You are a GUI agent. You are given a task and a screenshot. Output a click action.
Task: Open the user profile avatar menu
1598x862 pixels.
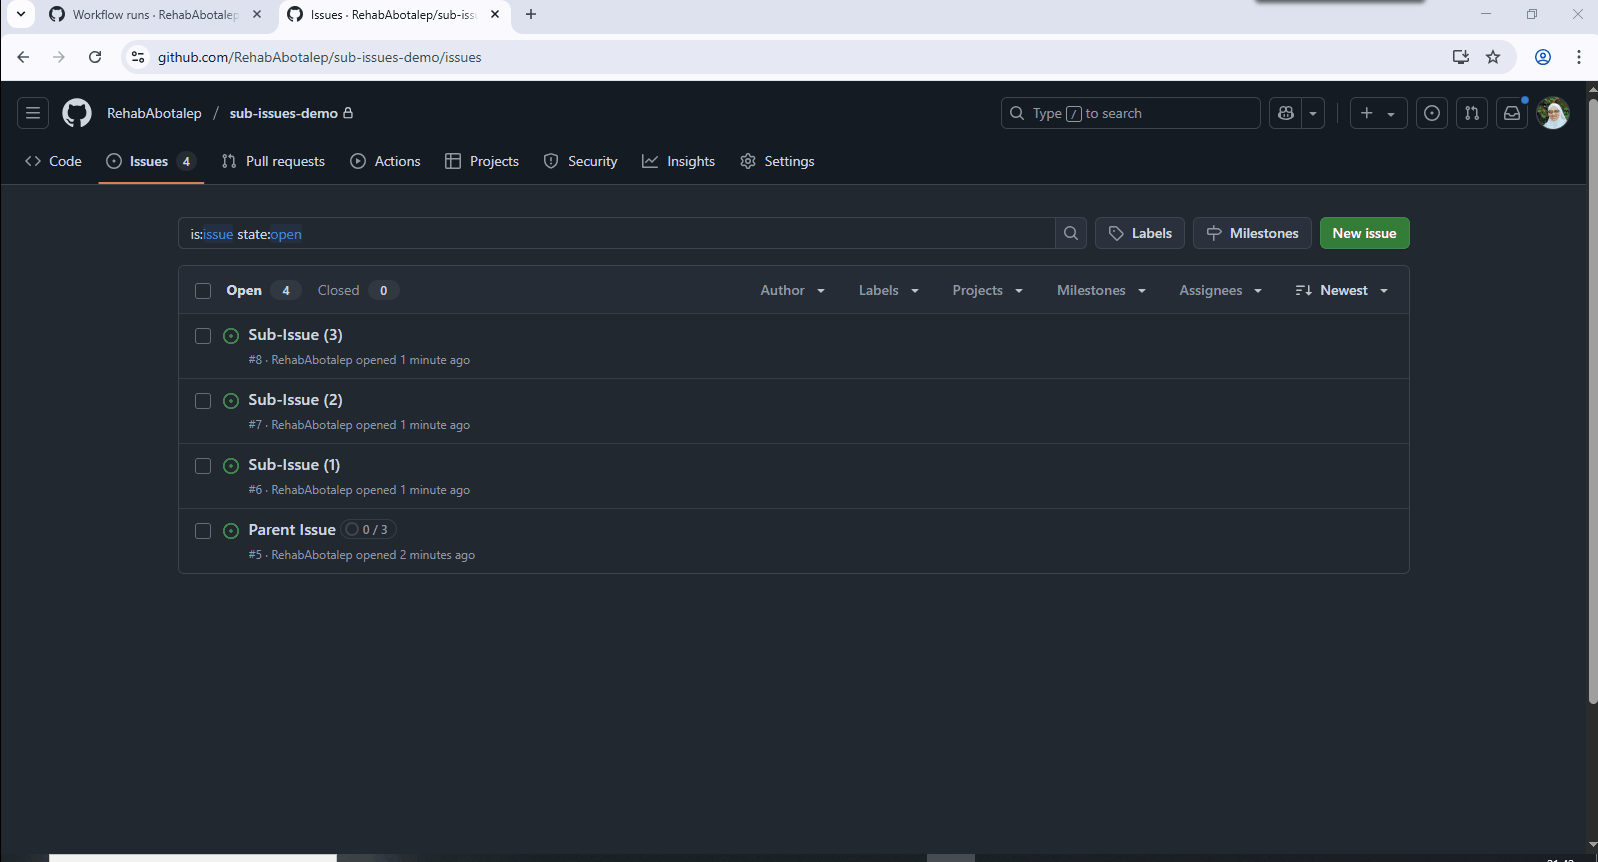pyautogui.click(x=1553, y=113)
